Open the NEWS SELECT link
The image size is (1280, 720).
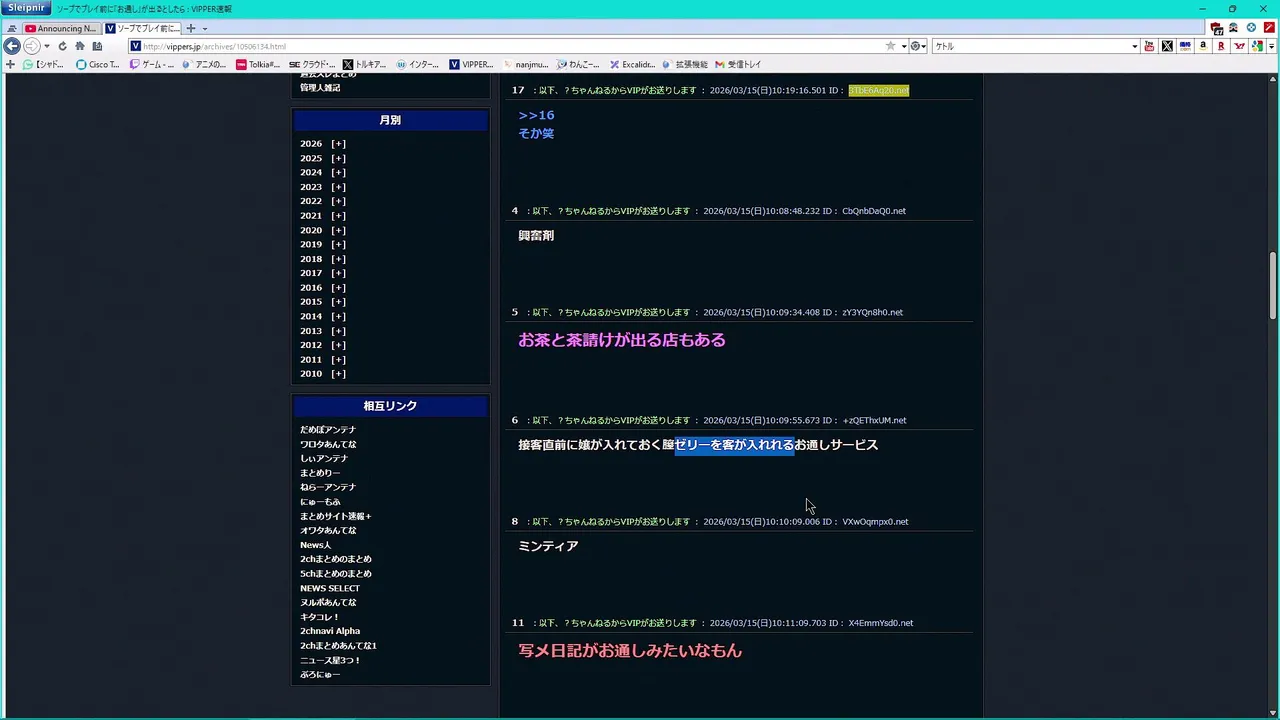point(330,588)
